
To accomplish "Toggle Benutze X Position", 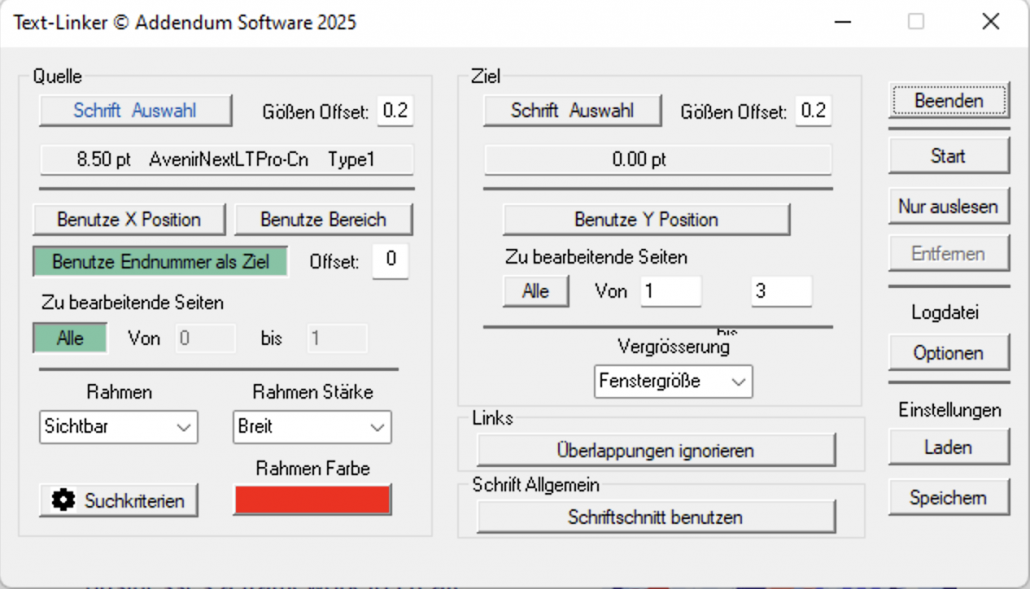I will coord(129,219).
